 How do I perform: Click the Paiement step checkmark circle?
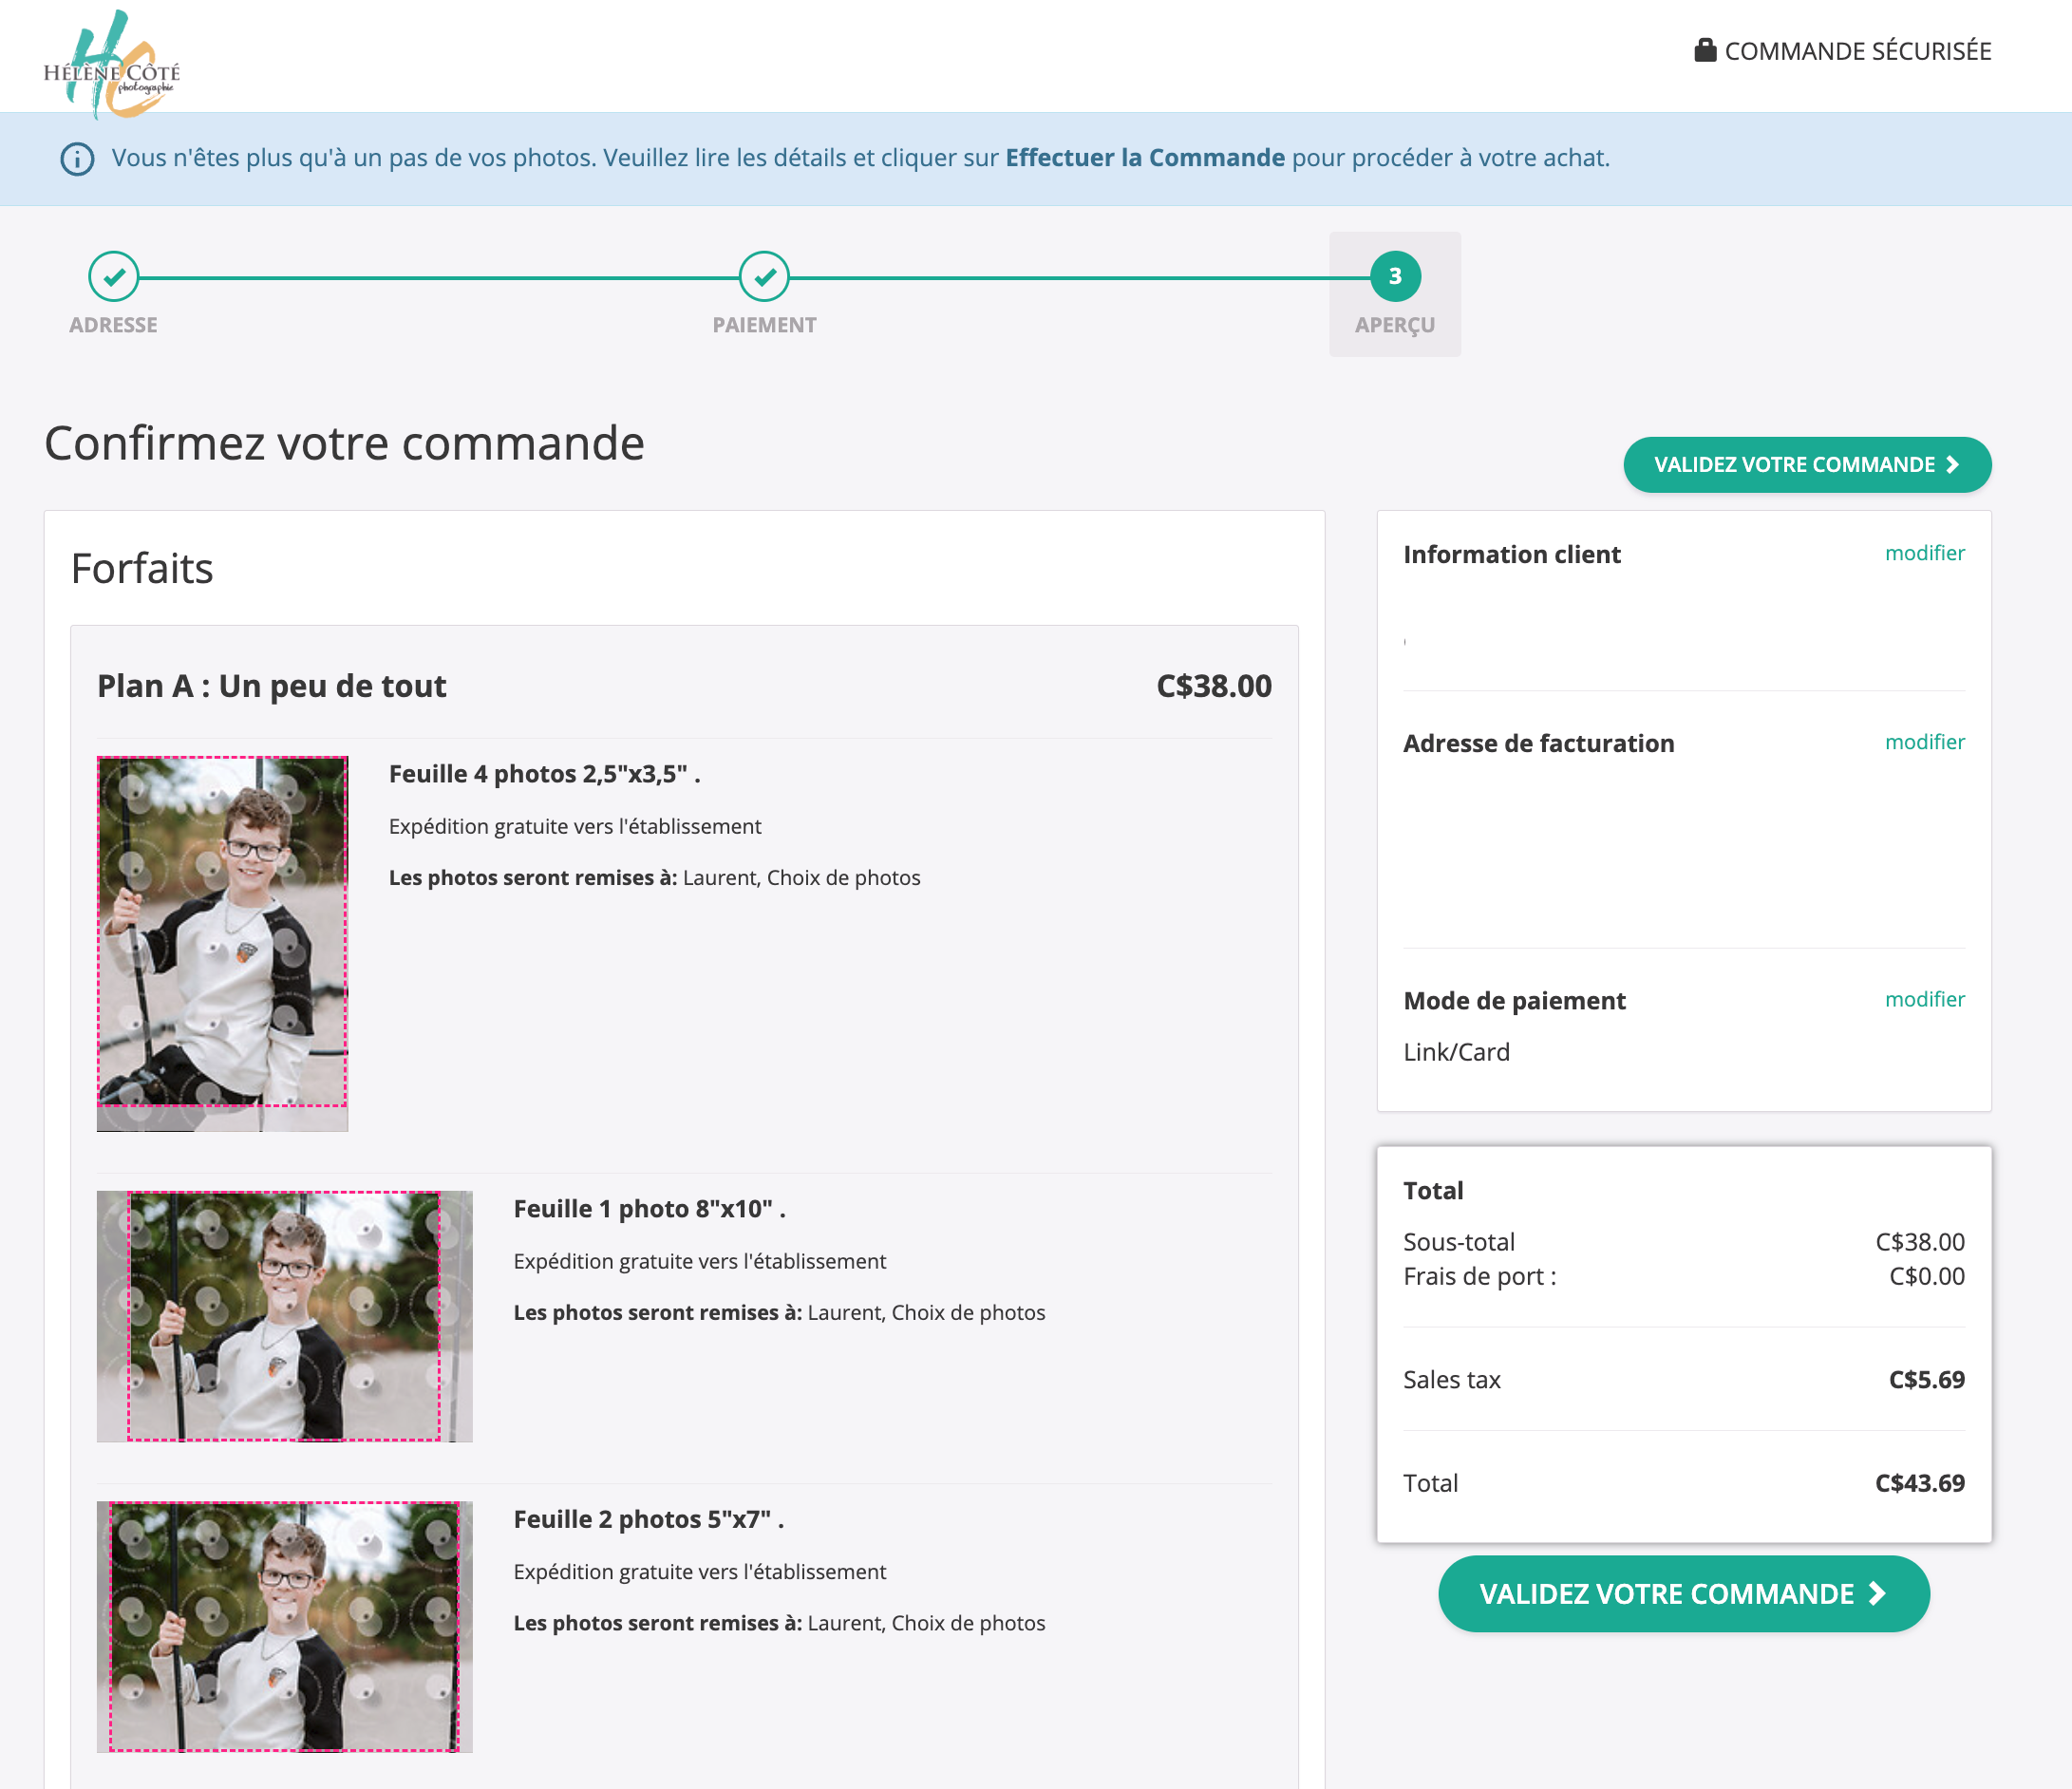(x=764, y=276)
